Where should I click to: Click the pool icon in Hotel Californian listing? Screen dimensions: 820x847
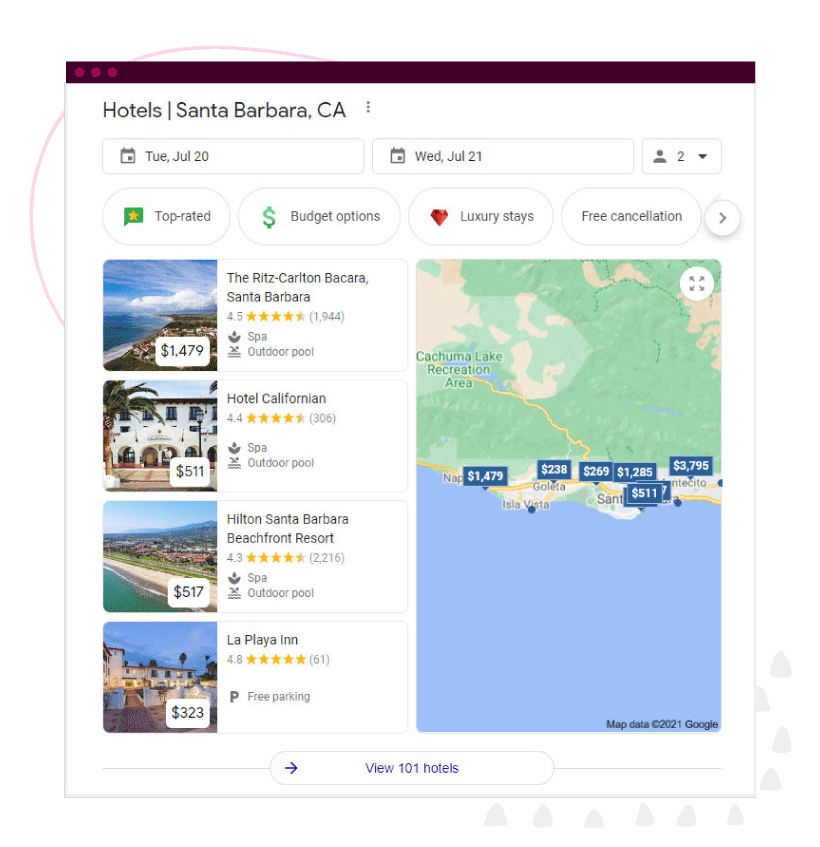pyautogui.click(x=234, y=463)
